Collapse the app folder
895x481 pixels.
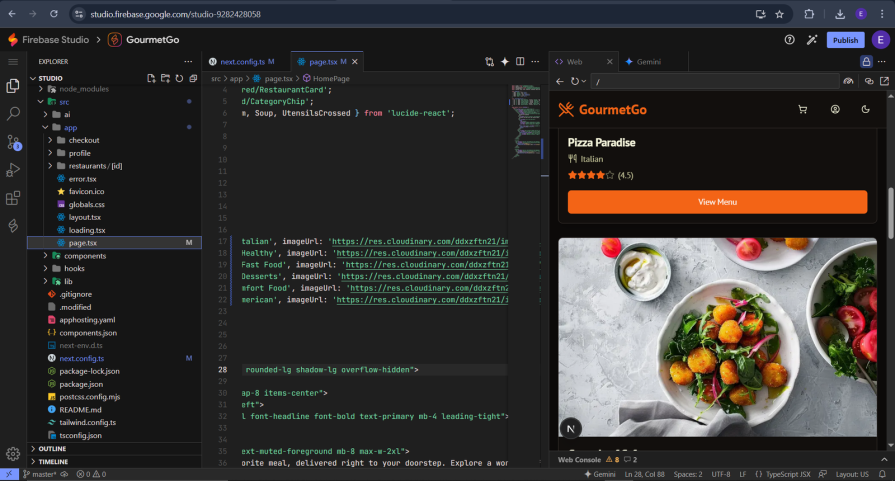coord(46,127)
